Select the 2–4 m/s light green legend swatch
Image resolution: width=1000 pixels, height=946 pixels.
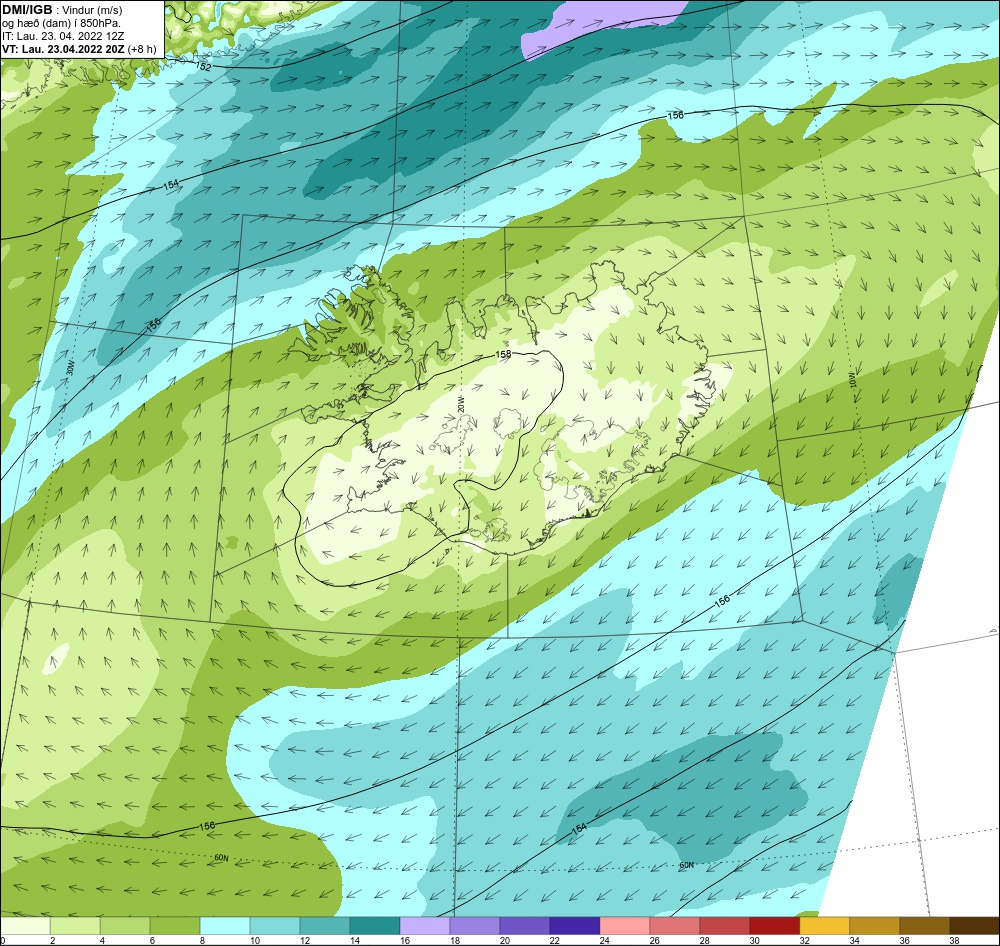[x=75, y=926]
